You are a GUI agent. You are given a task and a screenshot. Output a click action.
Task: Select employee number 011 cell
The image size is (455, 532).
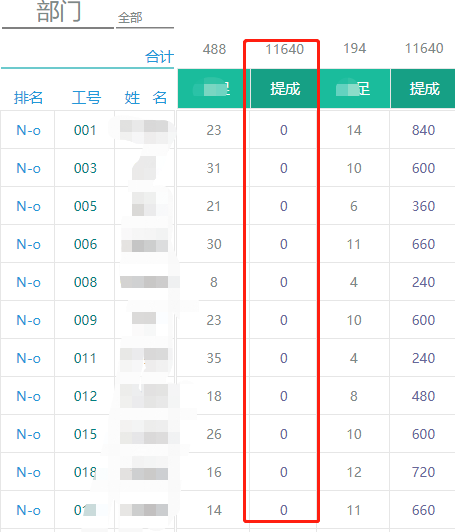point(85,358)
